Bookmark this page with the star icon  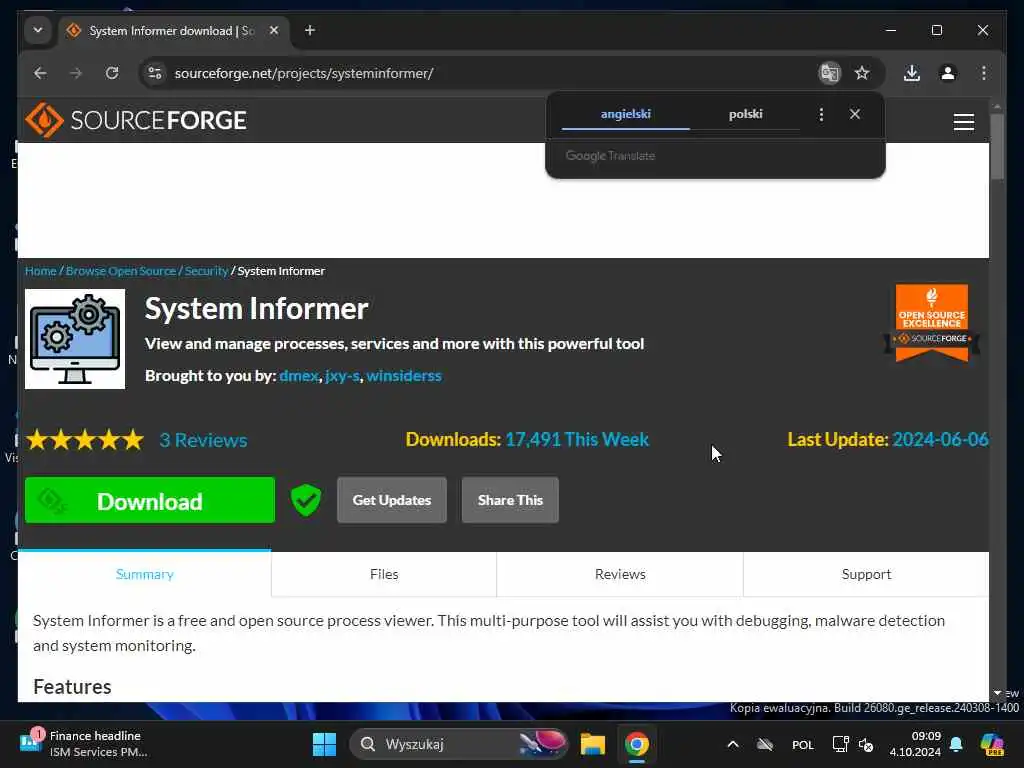(862, 73)
